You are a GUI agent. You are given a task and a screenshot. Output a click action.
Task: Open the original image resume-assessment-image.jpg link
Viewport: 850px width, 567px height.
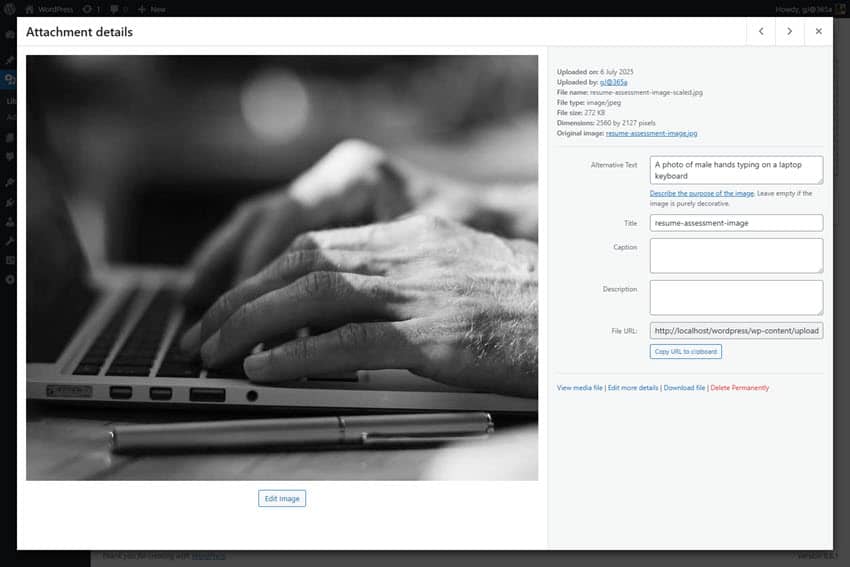651,133
